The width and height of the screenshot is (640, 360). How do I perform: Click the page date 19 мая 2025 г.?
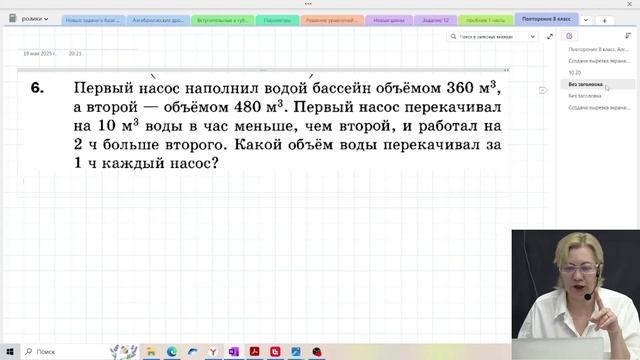point(39,53)
